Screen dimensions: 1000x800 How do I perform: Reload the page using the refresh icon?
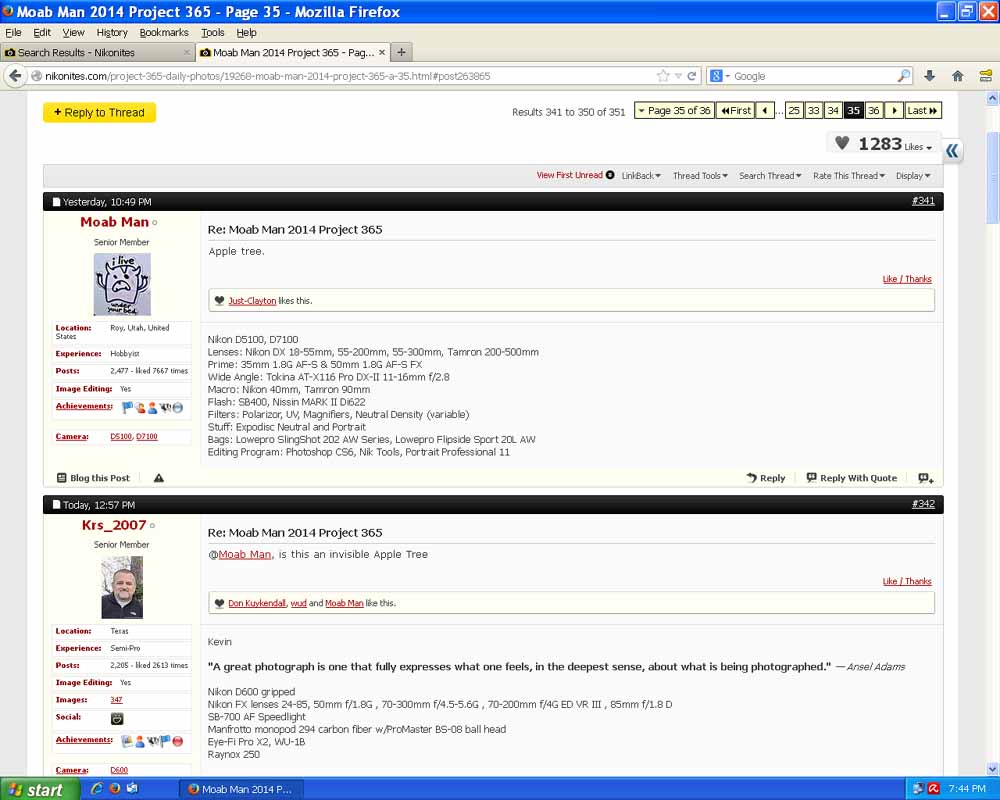point(692,76)
